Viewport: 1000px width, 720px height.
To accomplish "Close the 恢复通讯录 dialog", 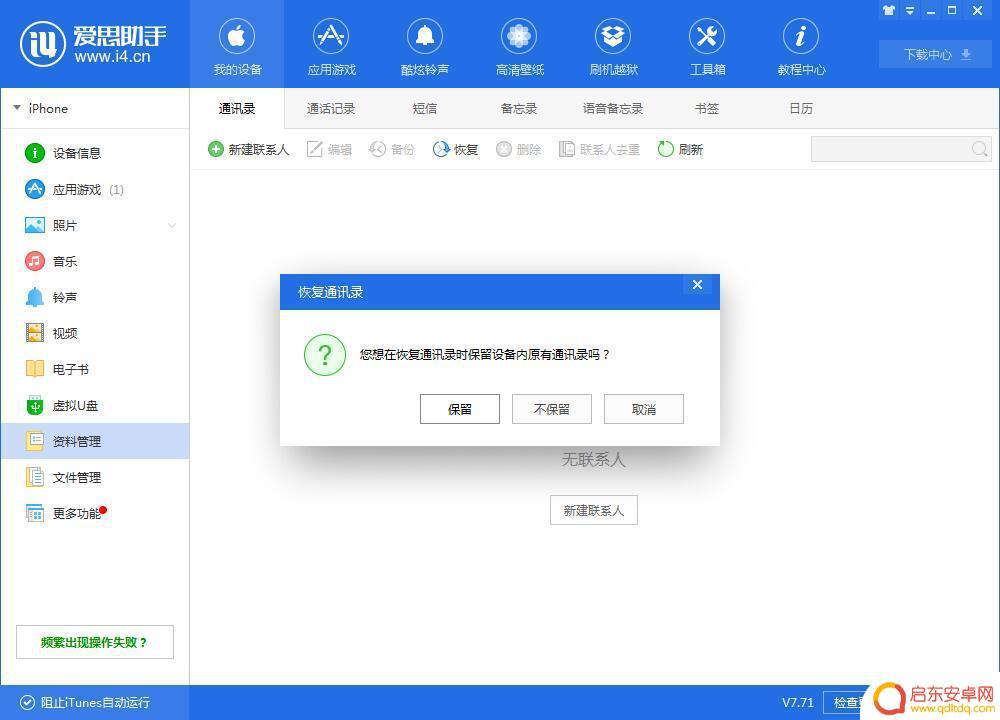I will (697, 285).
